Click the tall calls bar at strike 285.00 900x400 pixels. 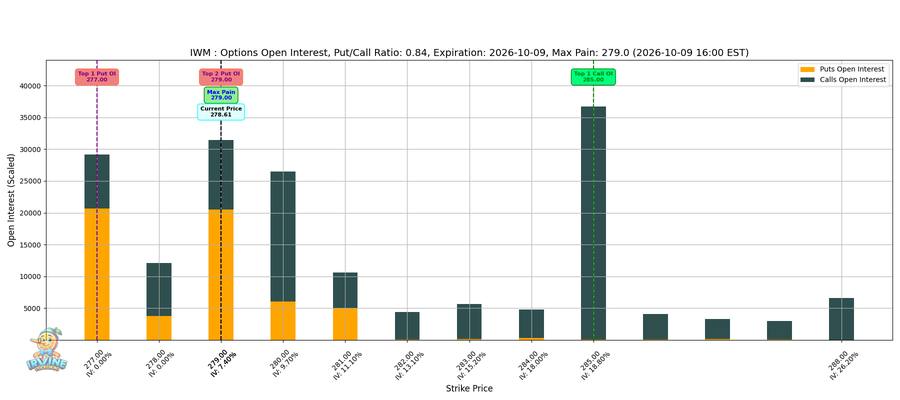point(593,223)
